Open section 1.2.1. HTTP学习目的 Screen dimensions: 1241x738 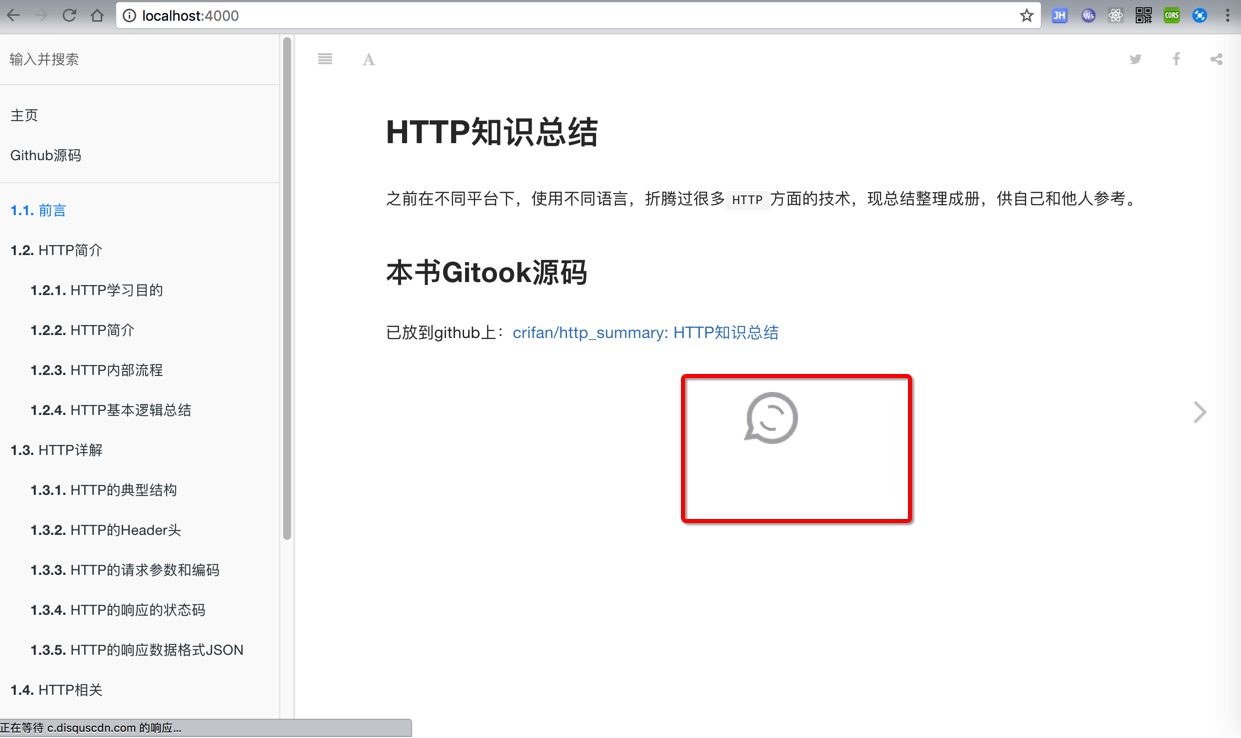96,290
